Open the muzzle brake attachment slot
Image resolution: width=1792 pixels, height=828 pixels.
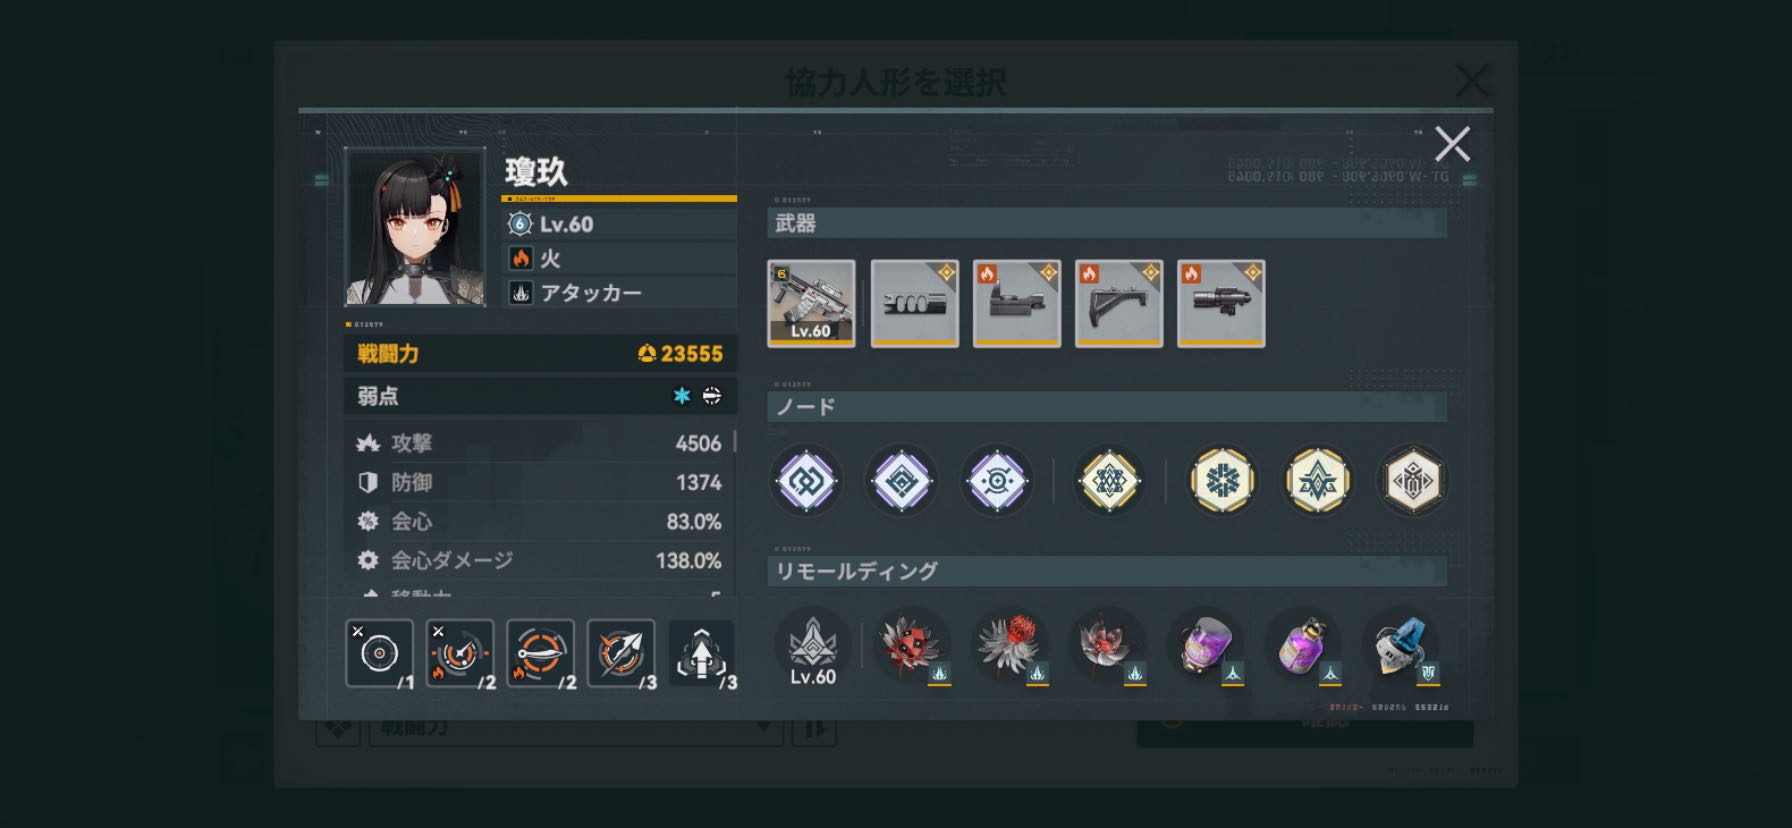point(915,304)
